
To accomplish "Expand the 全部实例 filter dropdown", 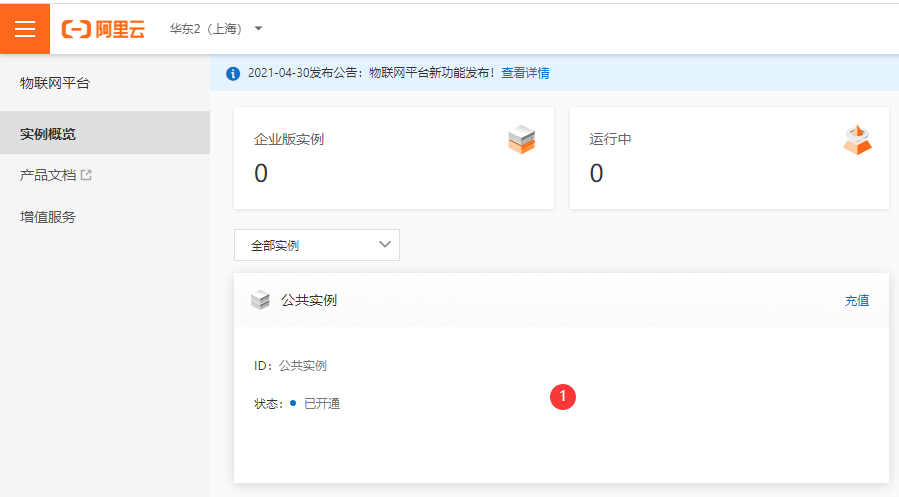I will click(x=316, y=245).
